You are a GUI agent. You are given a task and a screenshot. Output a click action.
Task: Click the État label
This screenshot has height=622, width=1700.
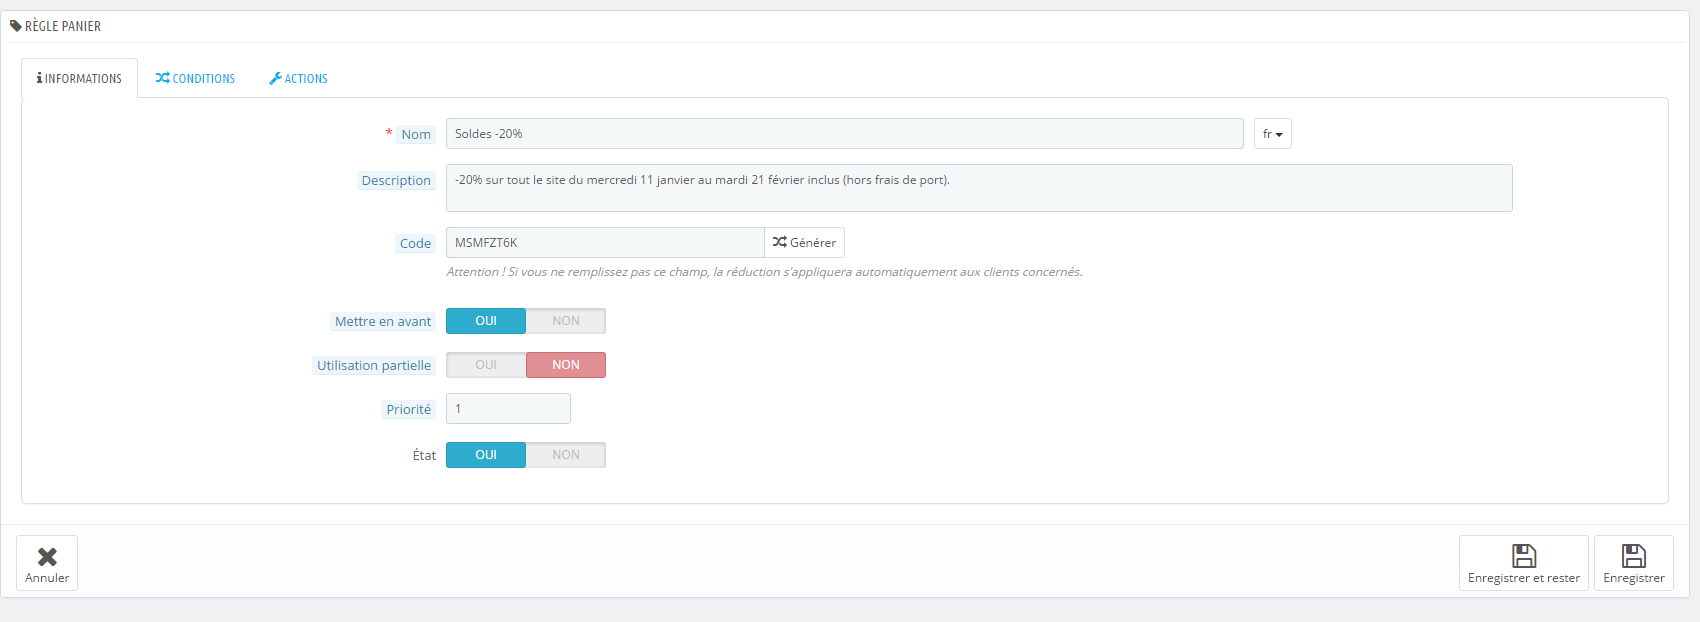click(424, 456)
